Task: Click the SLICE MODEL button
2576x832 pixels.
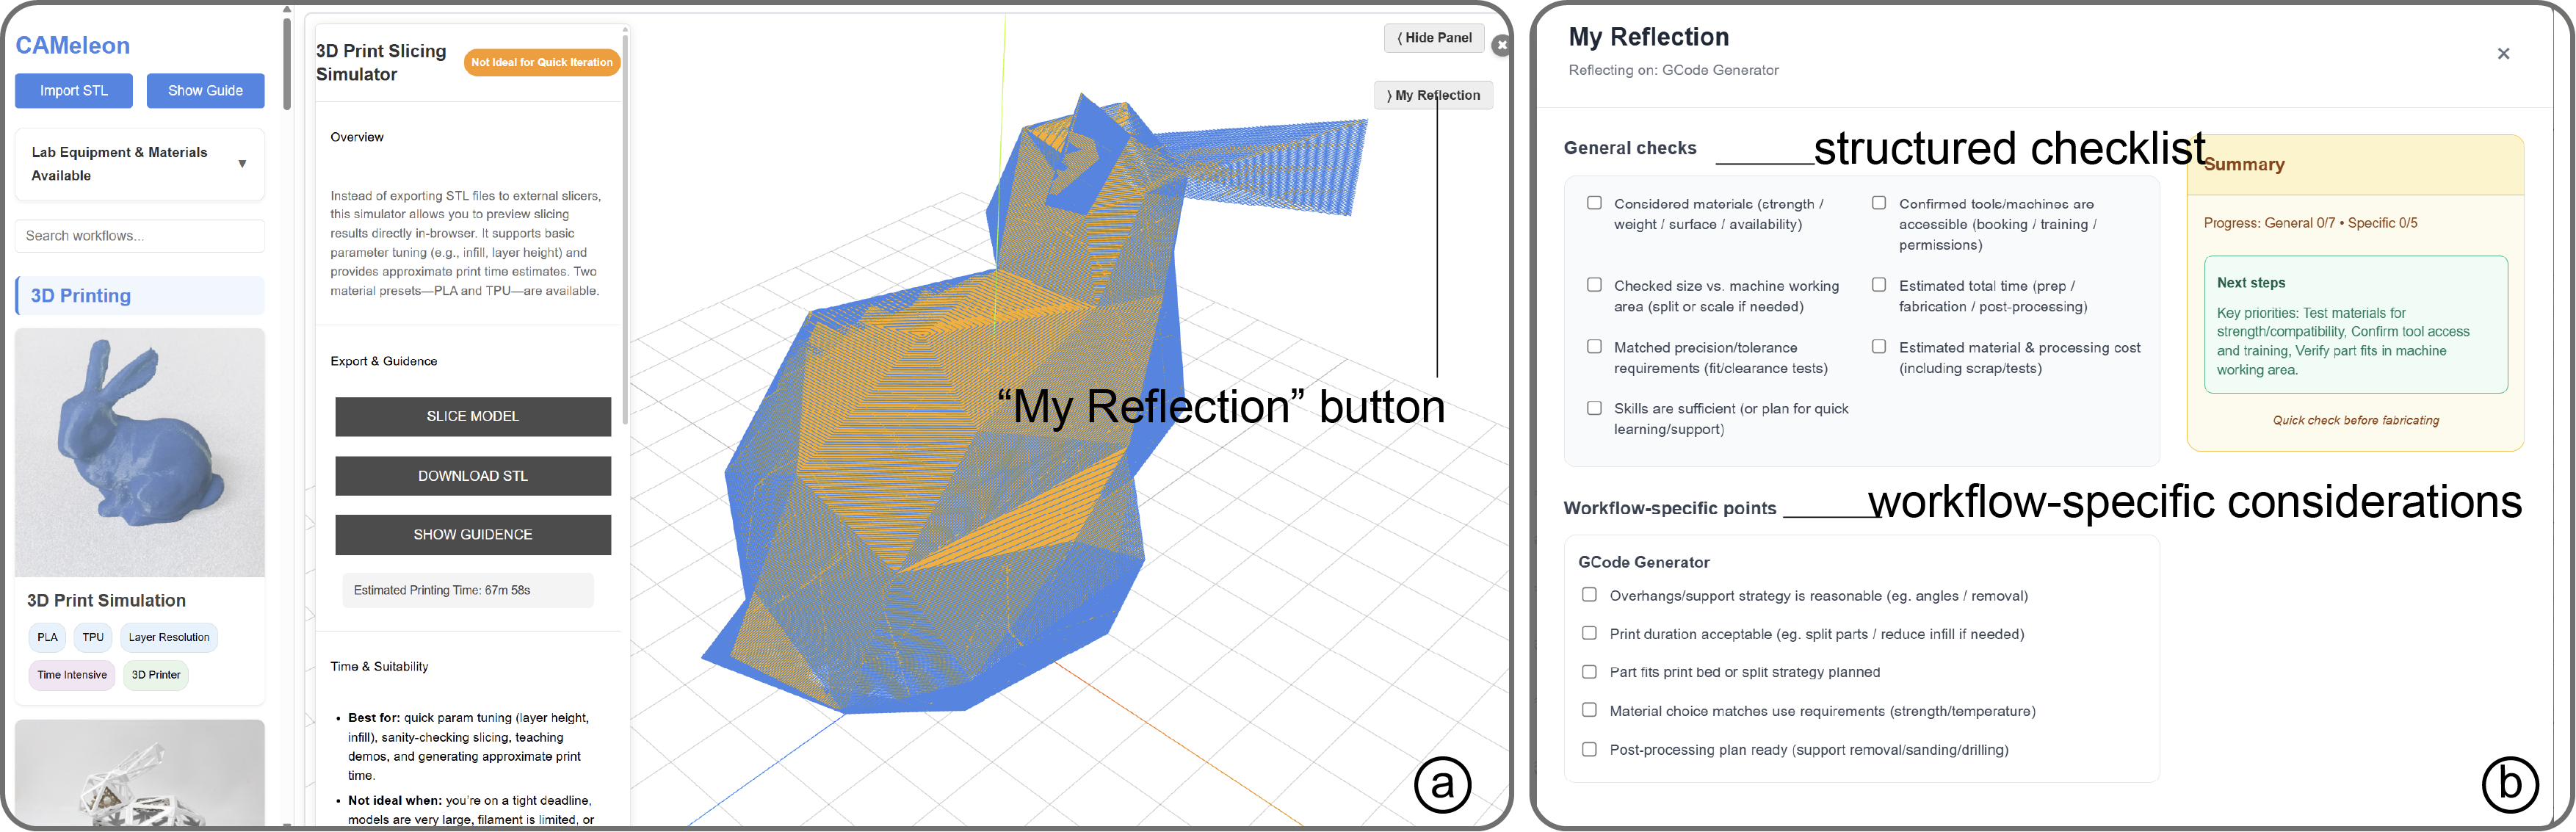Action: click(x=472, y=416)
